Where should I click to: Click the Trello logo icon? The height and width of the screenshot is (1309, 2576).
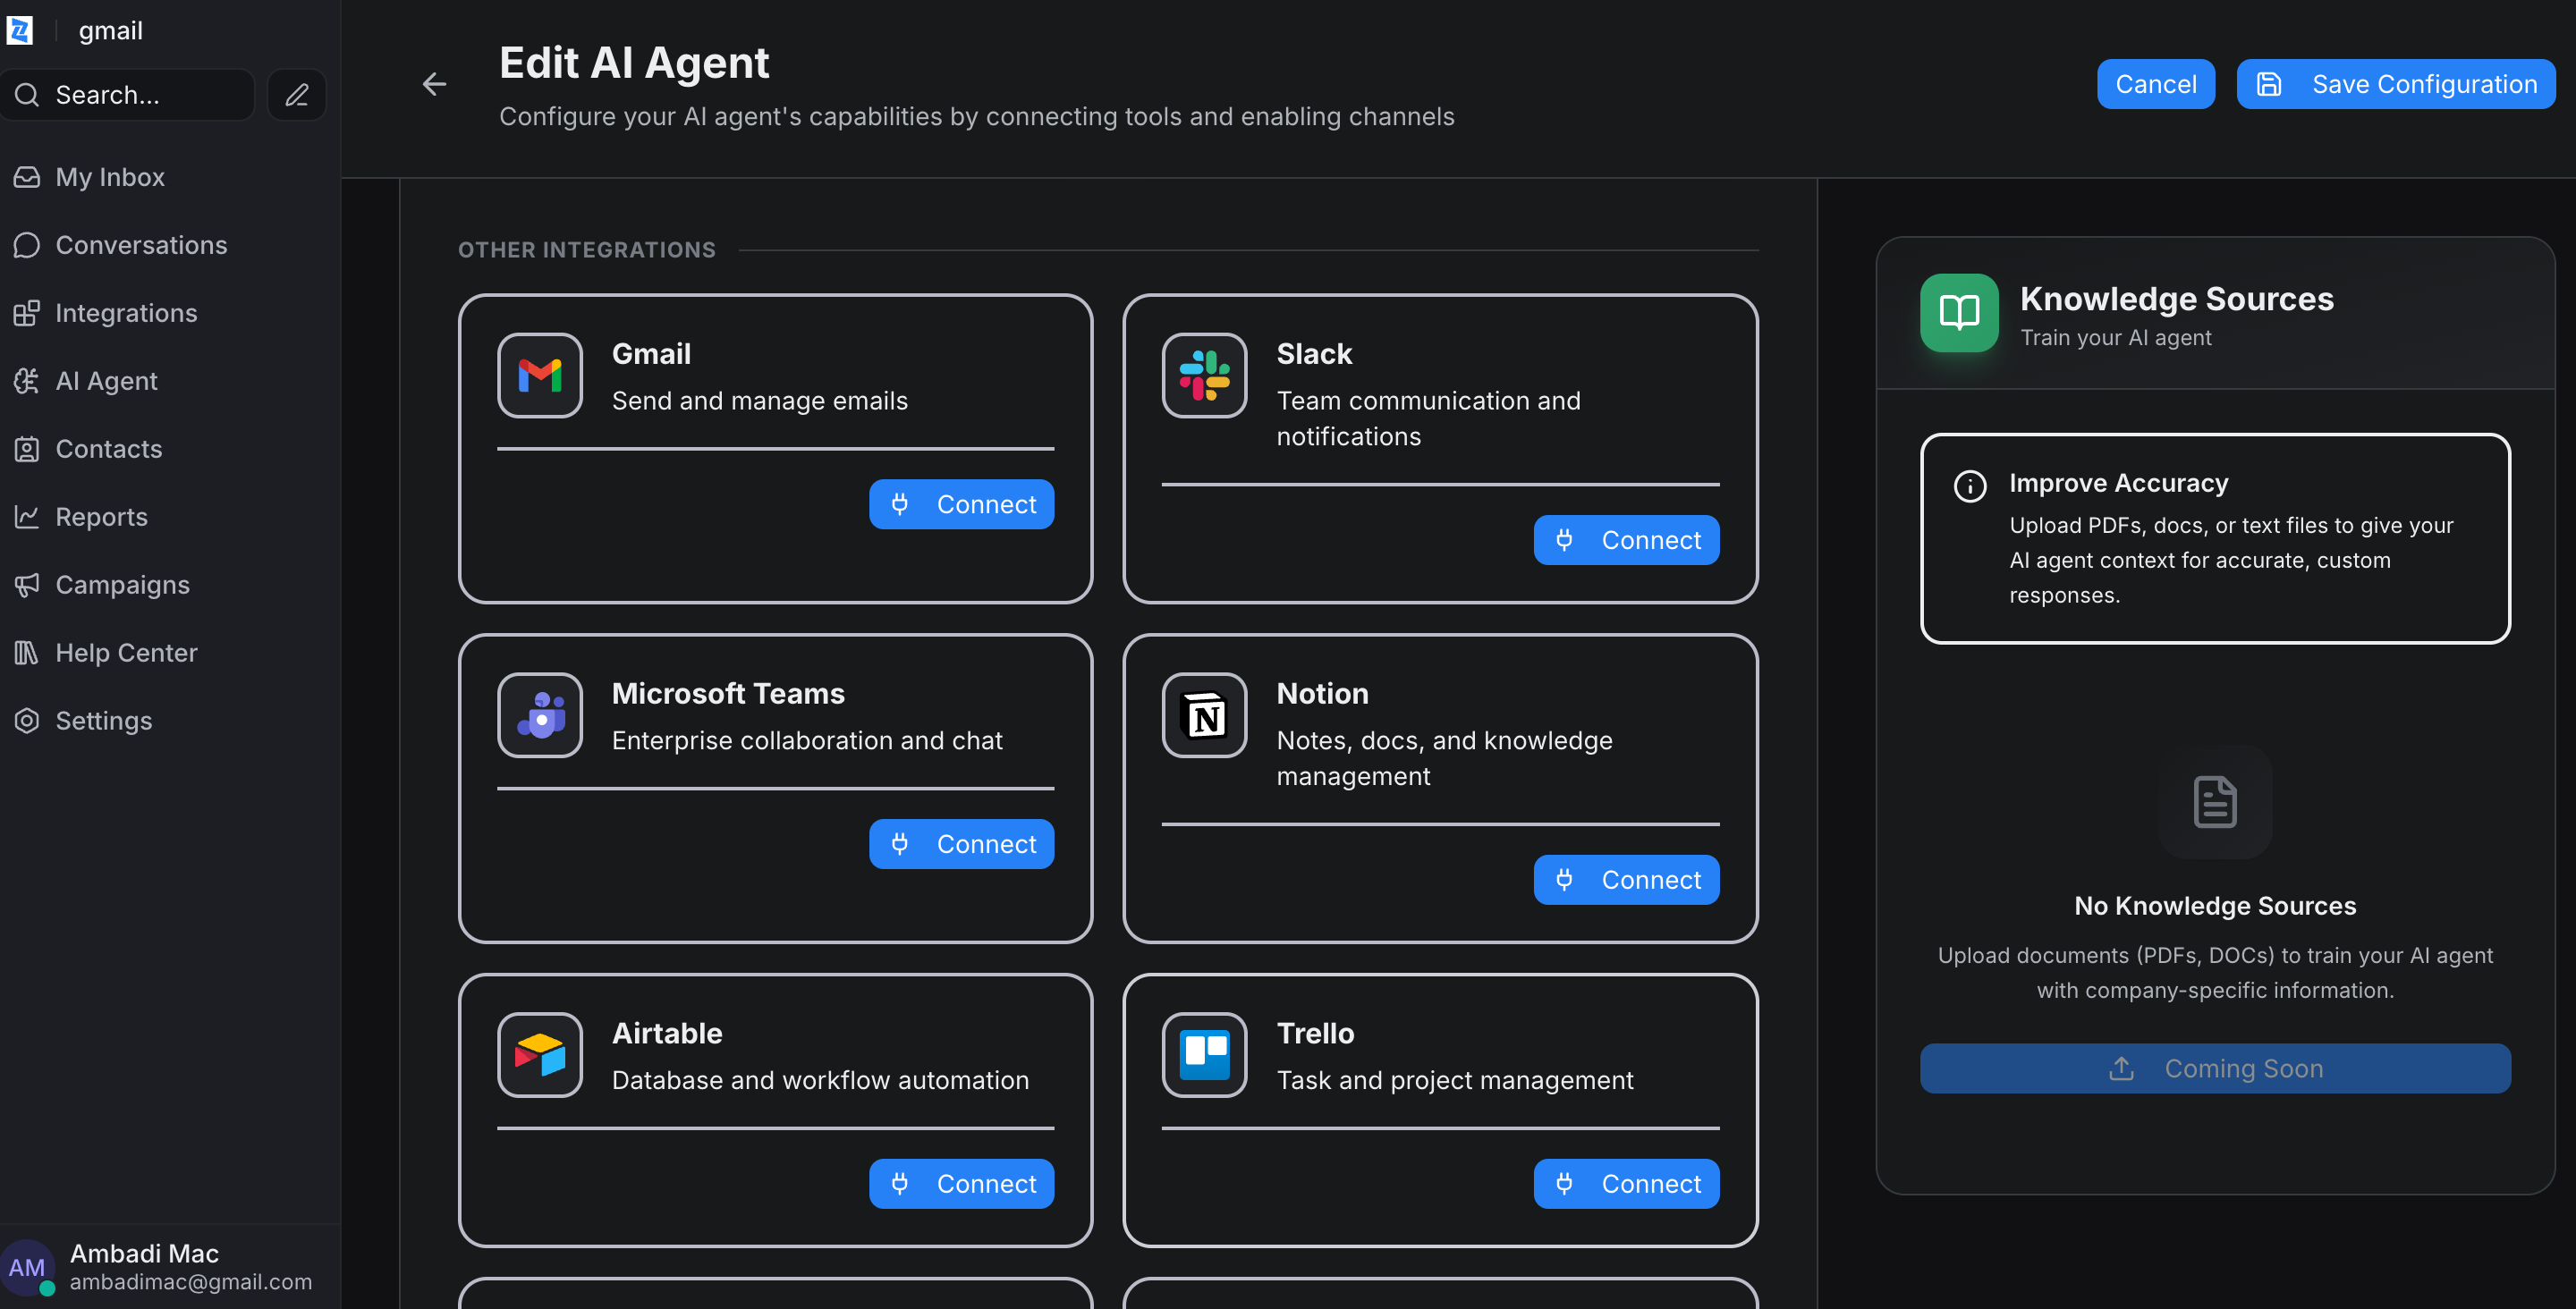(1204, 1055)
